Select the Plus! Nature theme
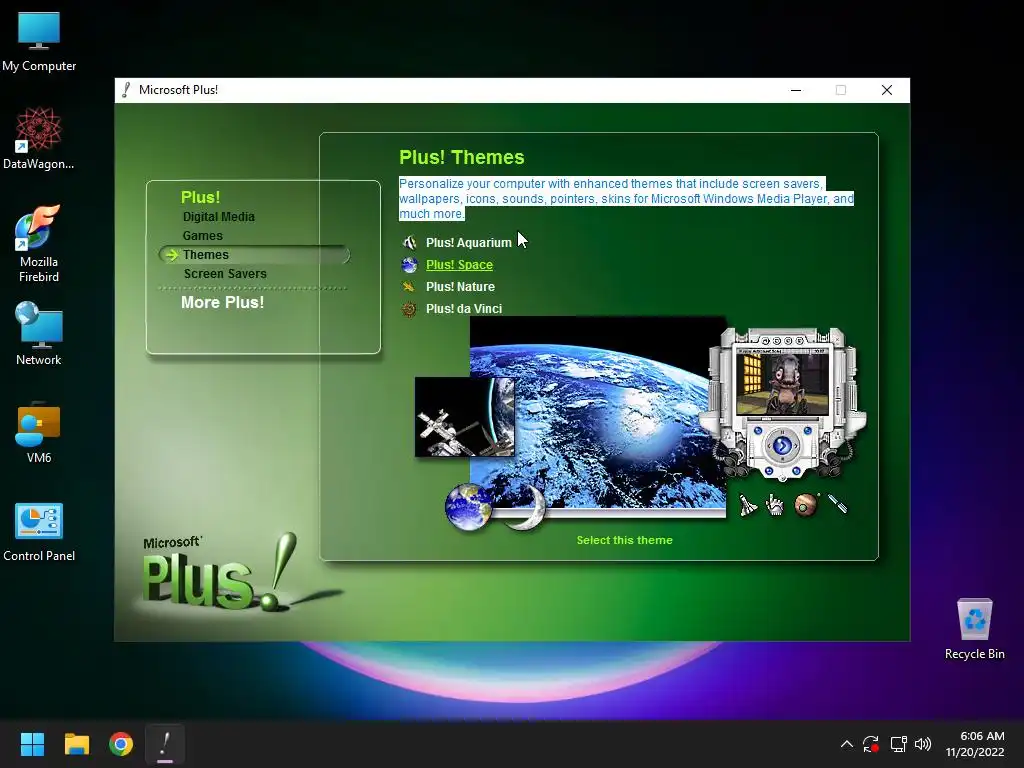1024x768 pixels. tap(460, 287)
